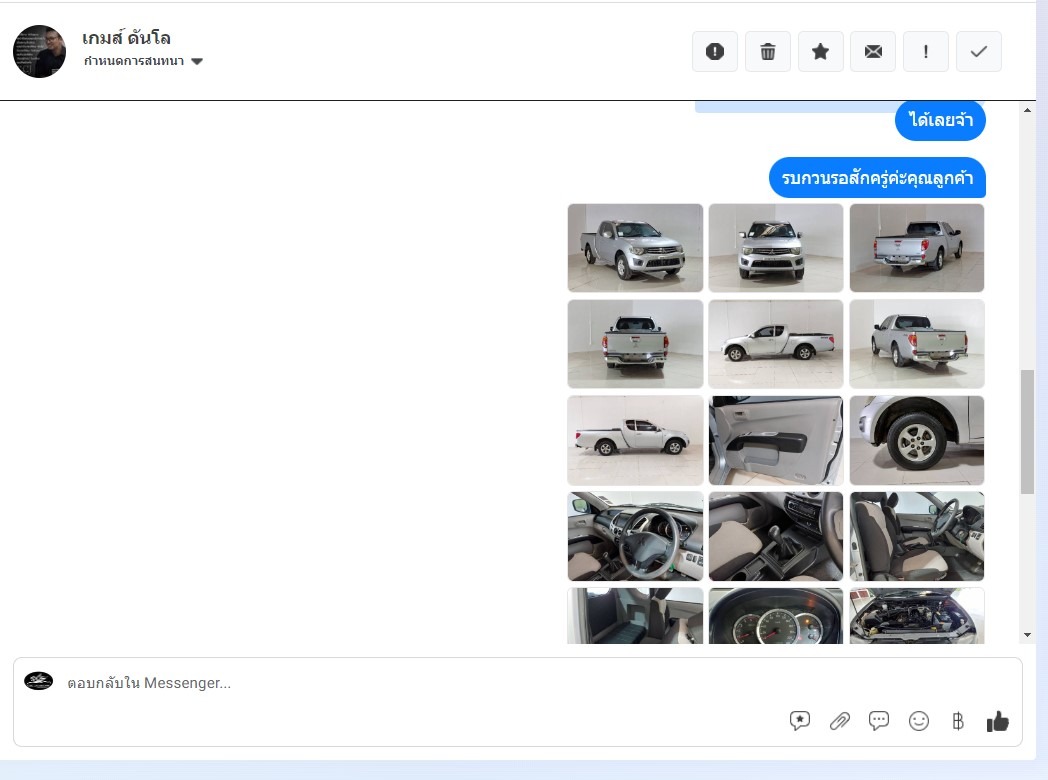Click the exclamation priority icon
The width and height of the screenshot is (1048, 780).
[926, 52]
